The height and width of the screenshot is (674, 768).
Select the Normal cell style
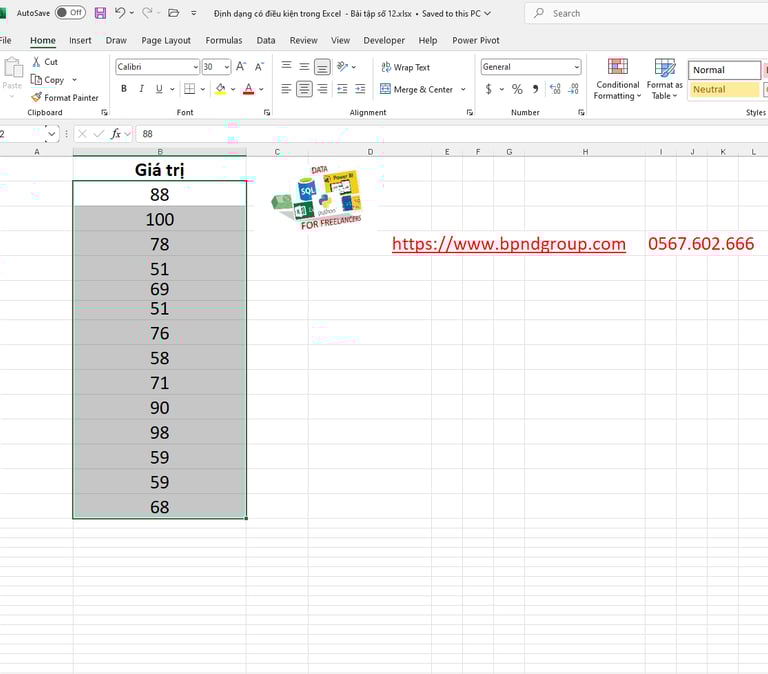[724, 70]
